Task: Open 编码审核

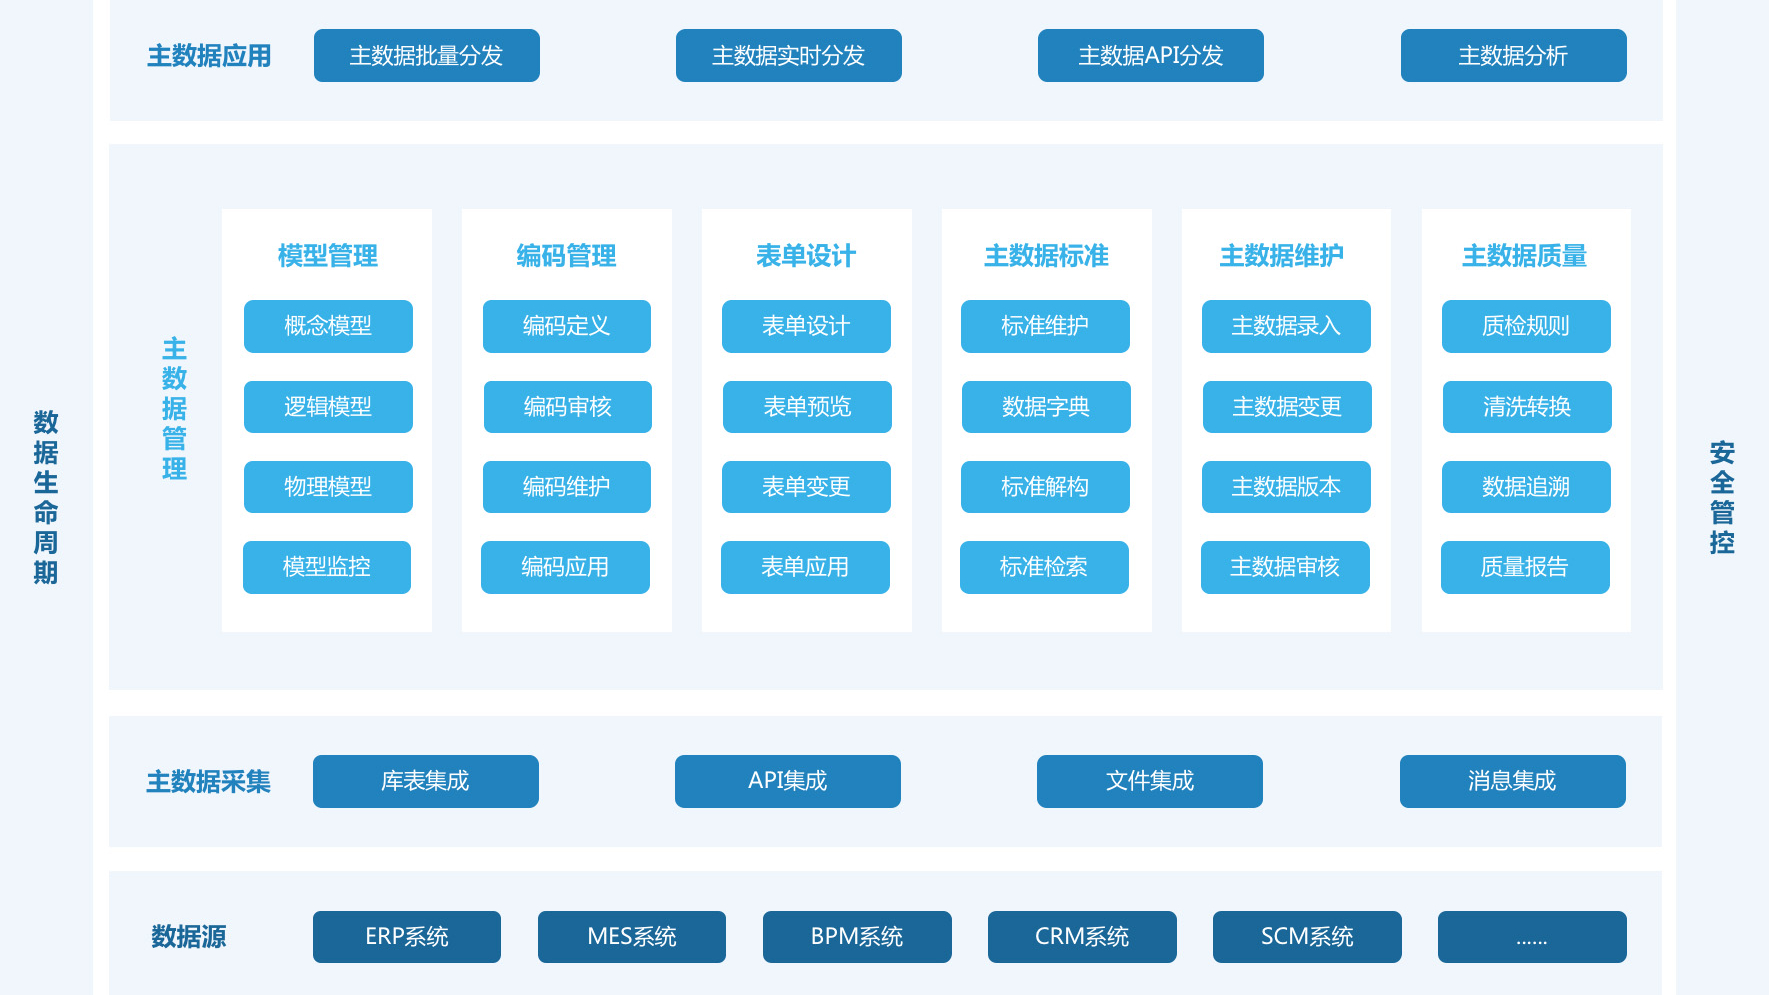Action: coord(566,407)
